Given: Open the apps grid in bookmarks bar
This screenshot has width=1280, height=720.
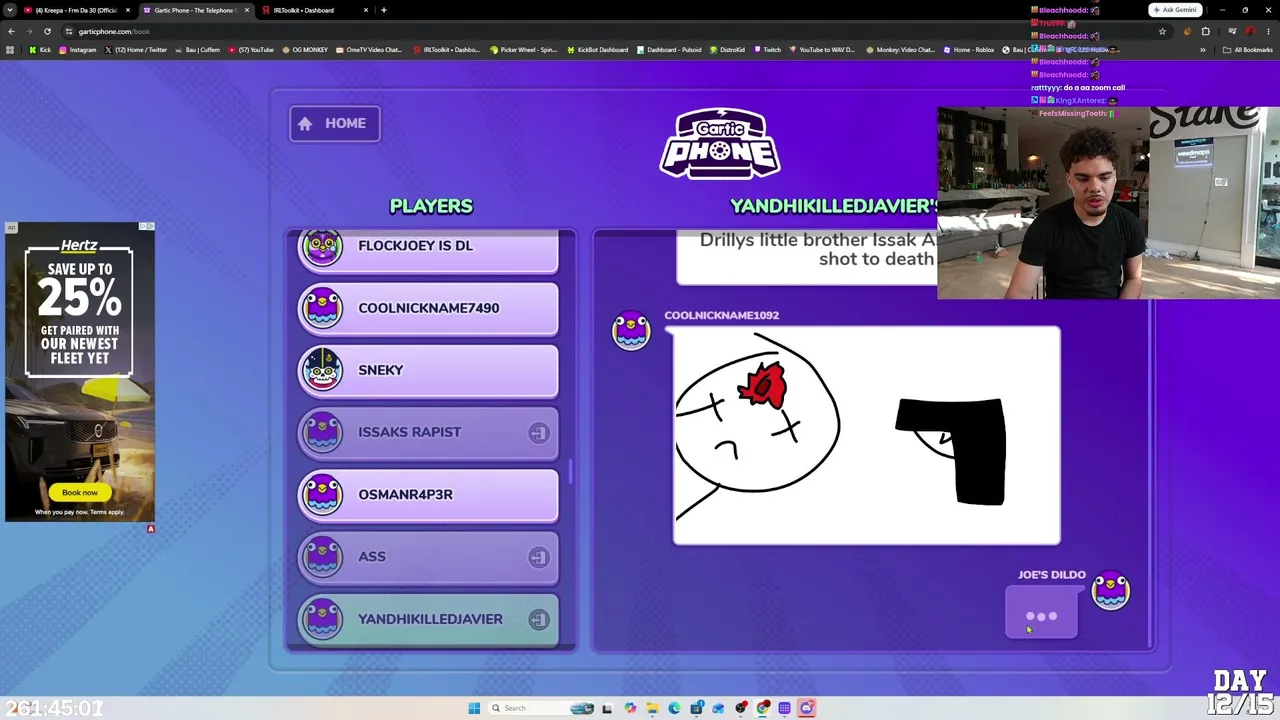Looking at the screenshot, I should [10, 50].
